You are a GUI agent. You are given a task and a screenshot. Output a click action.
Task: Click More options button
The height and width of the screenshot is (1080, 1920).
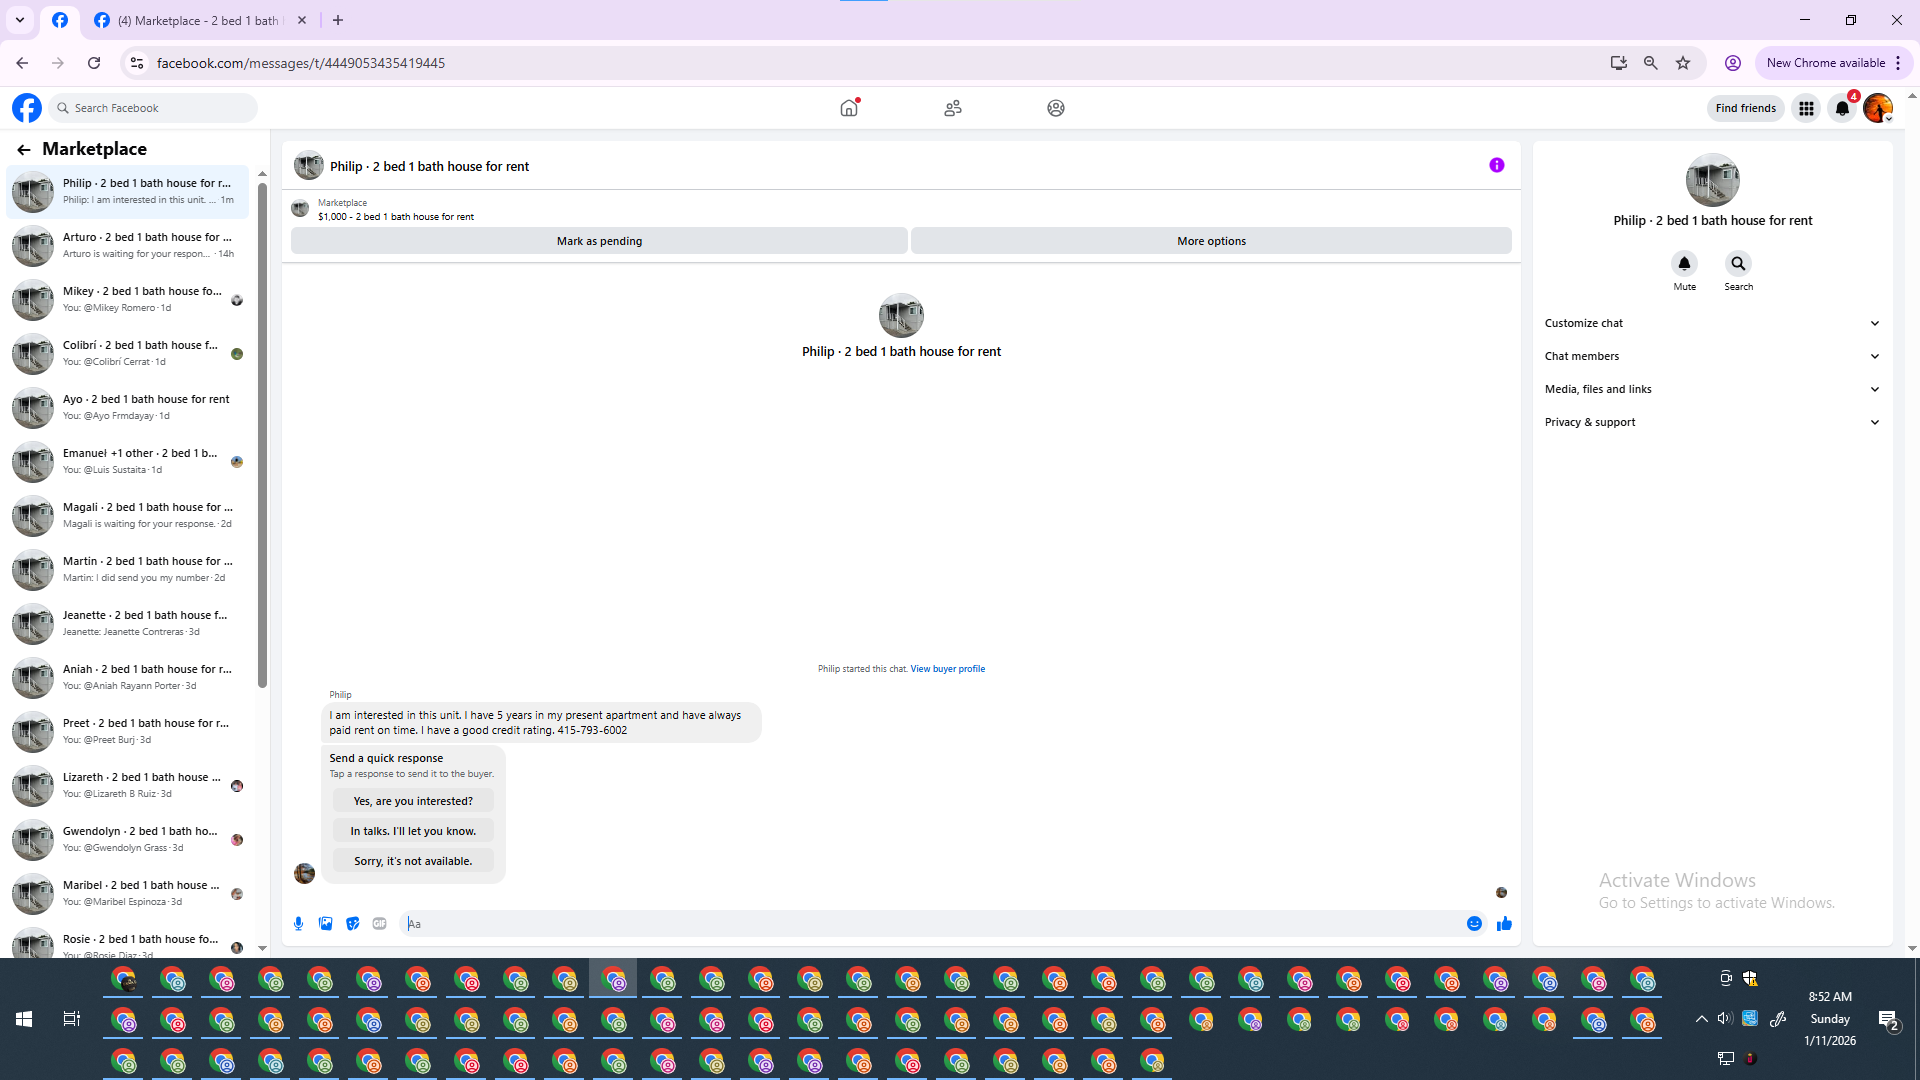[x=1211, y=241]
